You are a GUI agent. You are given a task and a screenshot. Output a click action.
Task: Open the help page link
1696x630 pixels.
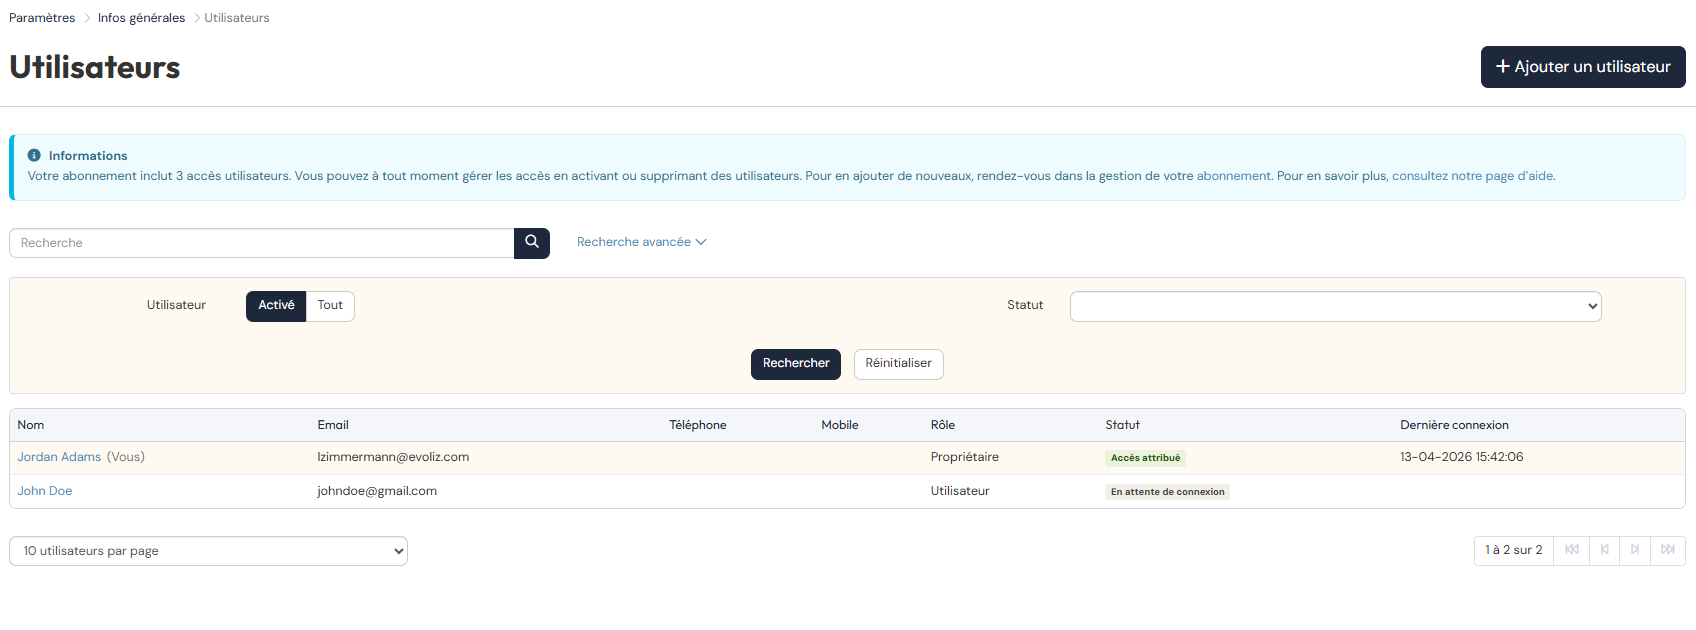(x=1472, y=176)
